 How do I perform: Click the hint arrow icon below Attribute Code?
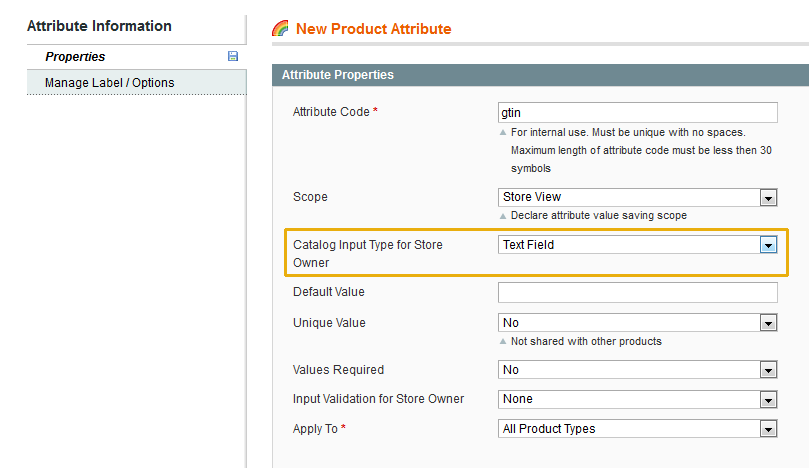click(x=503, y=132)
